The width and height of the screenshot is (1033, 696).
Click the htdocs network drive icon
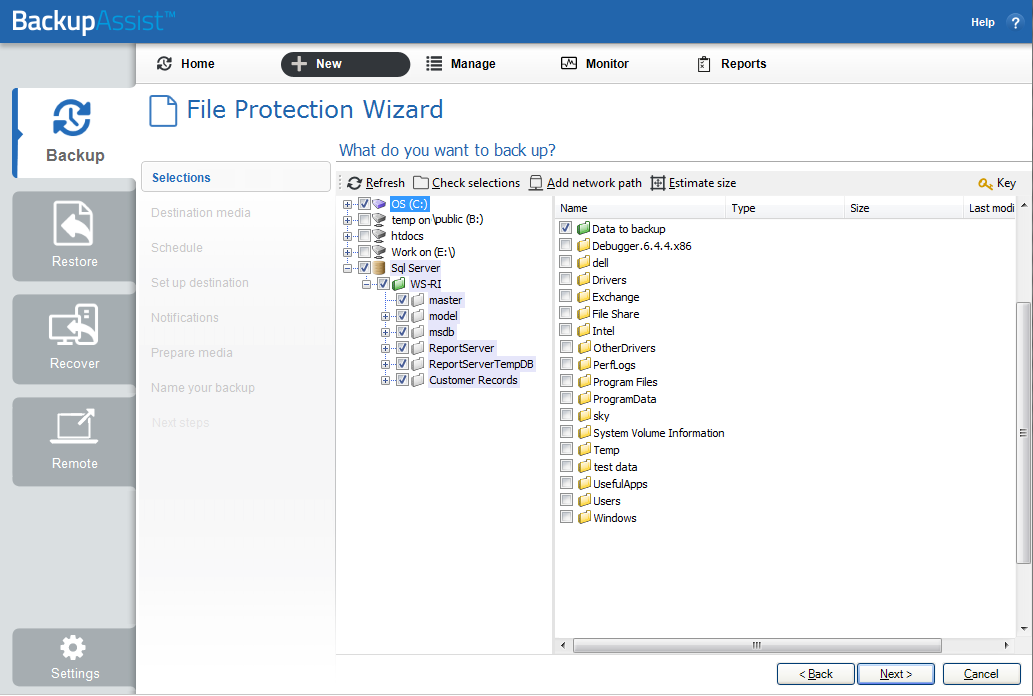(x=379, y=235)
